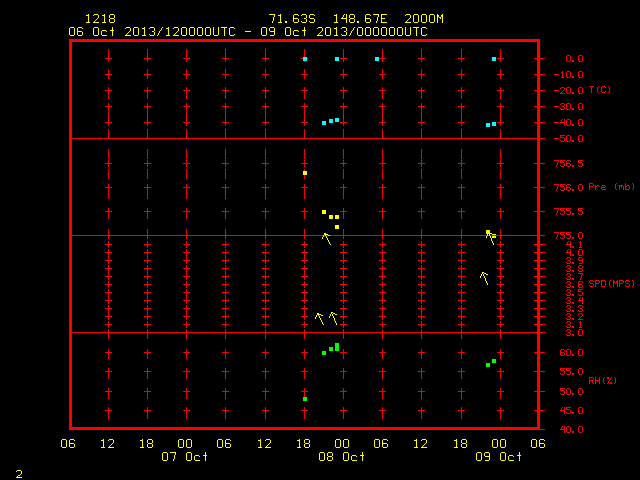
Task: Click the isolated yellow pressure point above 756.0
Action: coord(305,173)
